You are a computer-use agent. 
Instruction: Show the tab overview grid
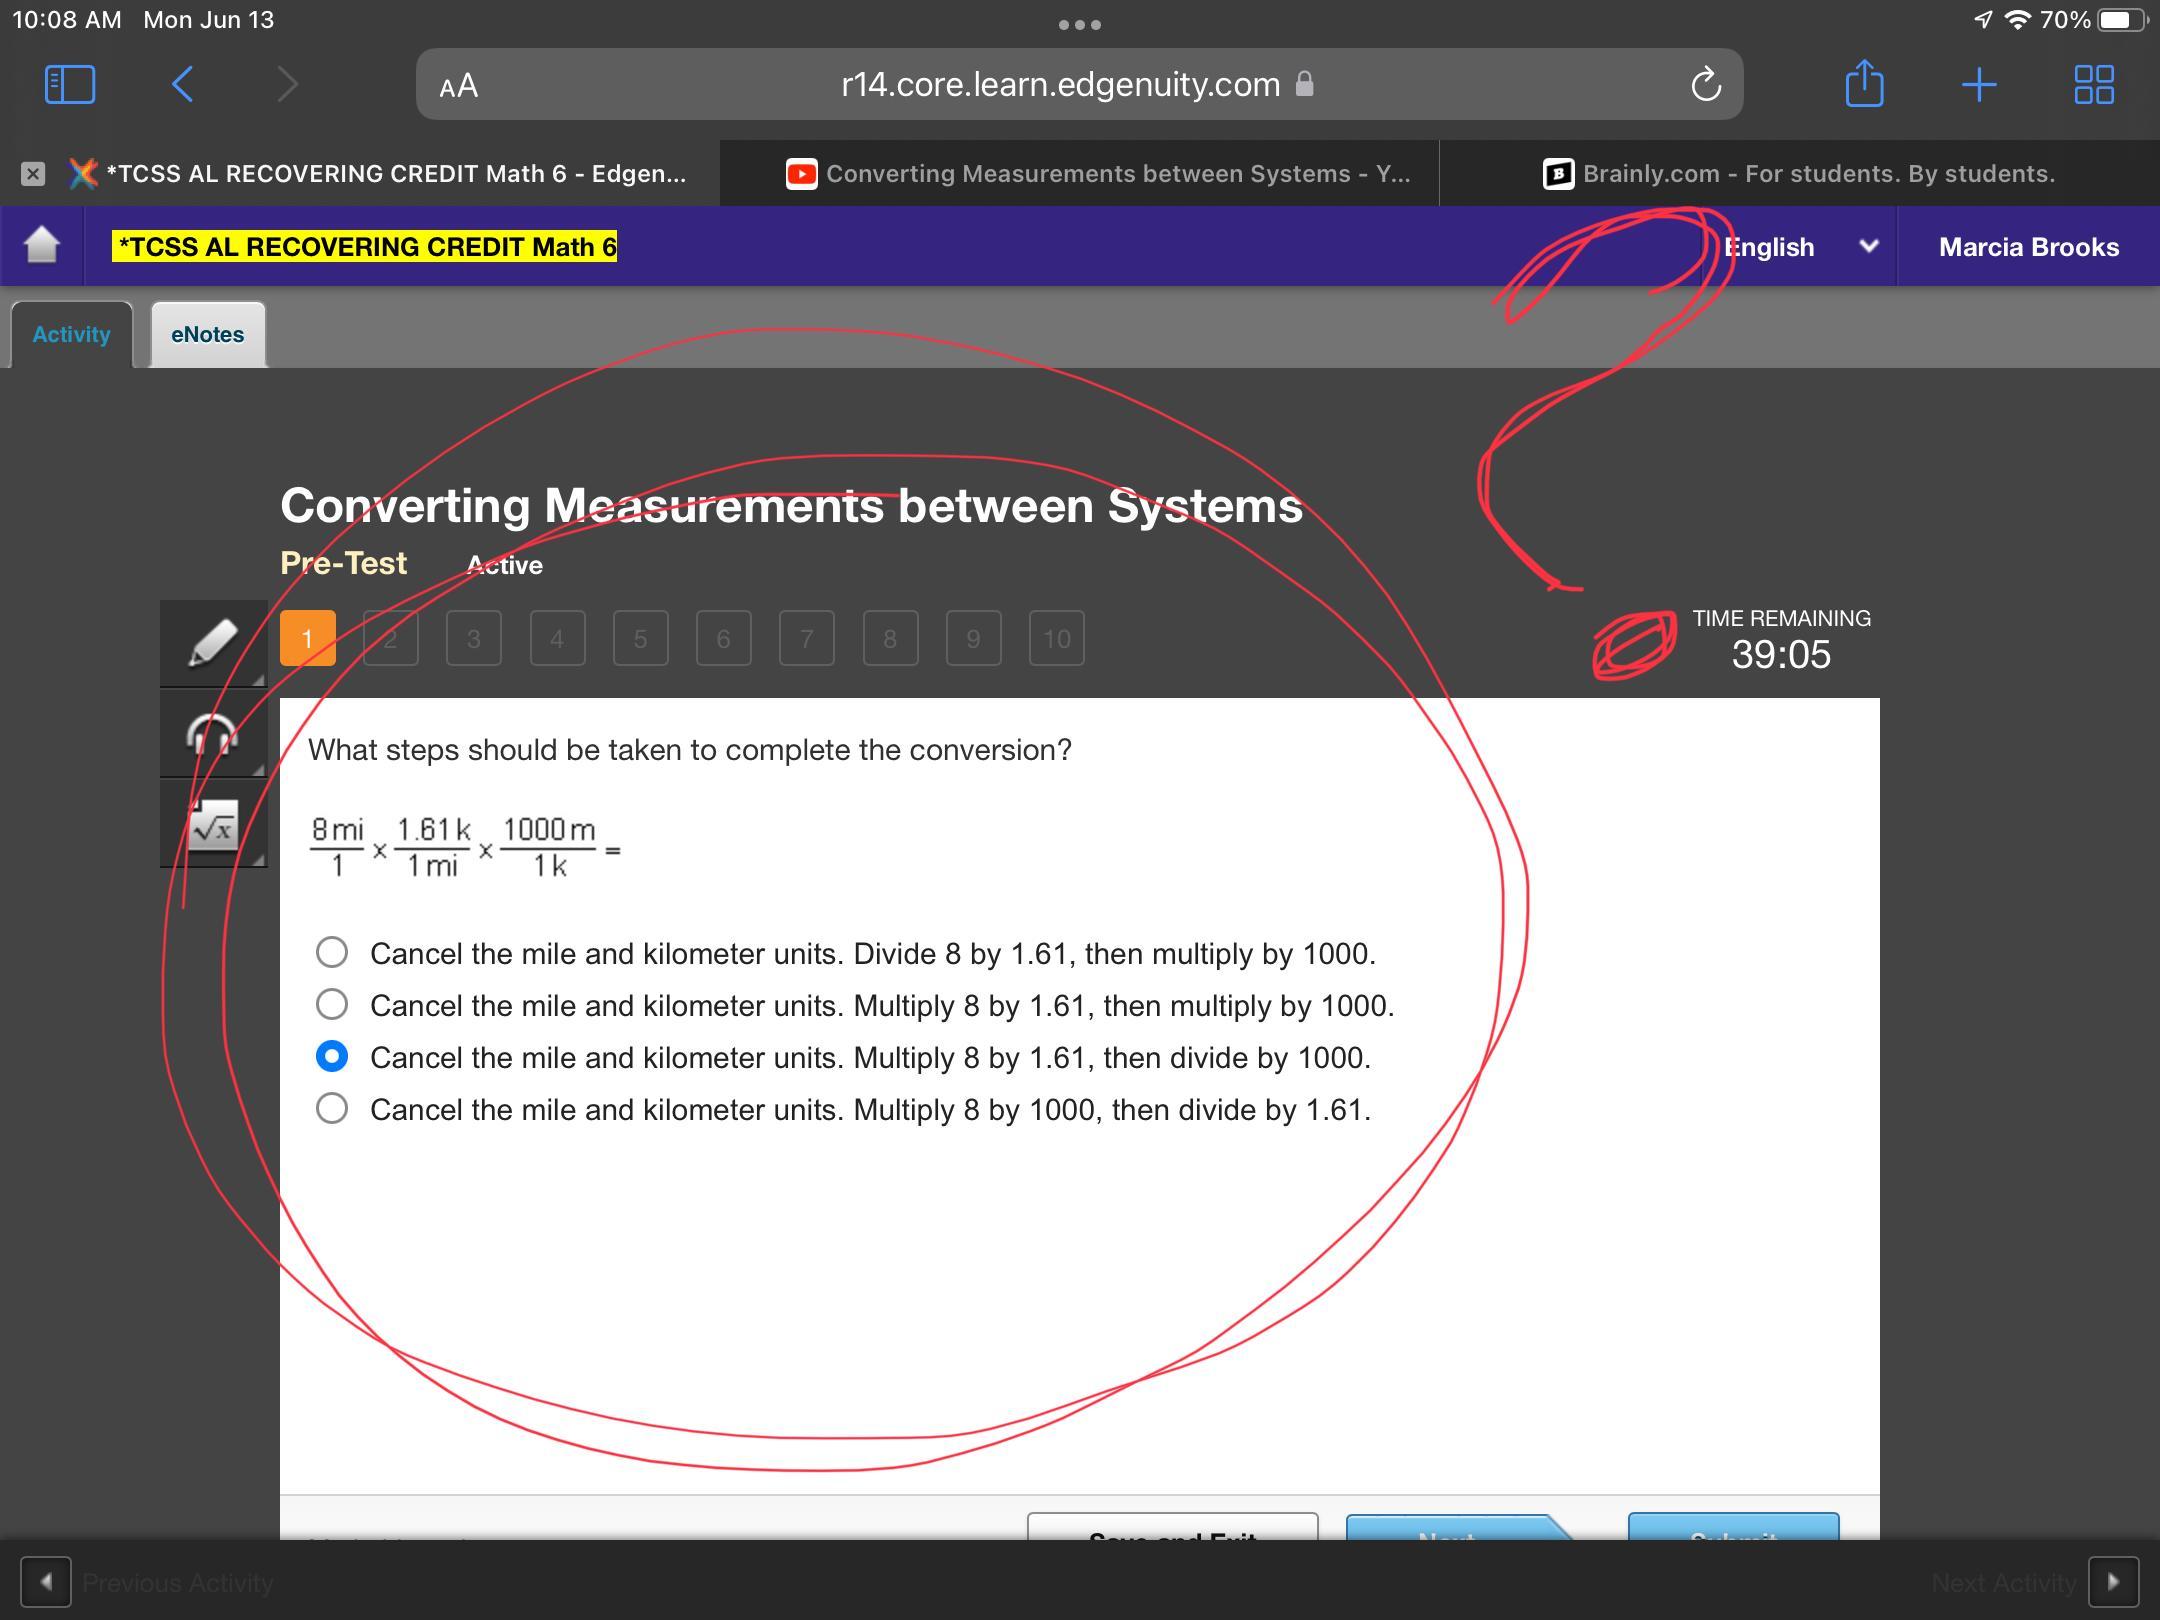pos(2093,84)
